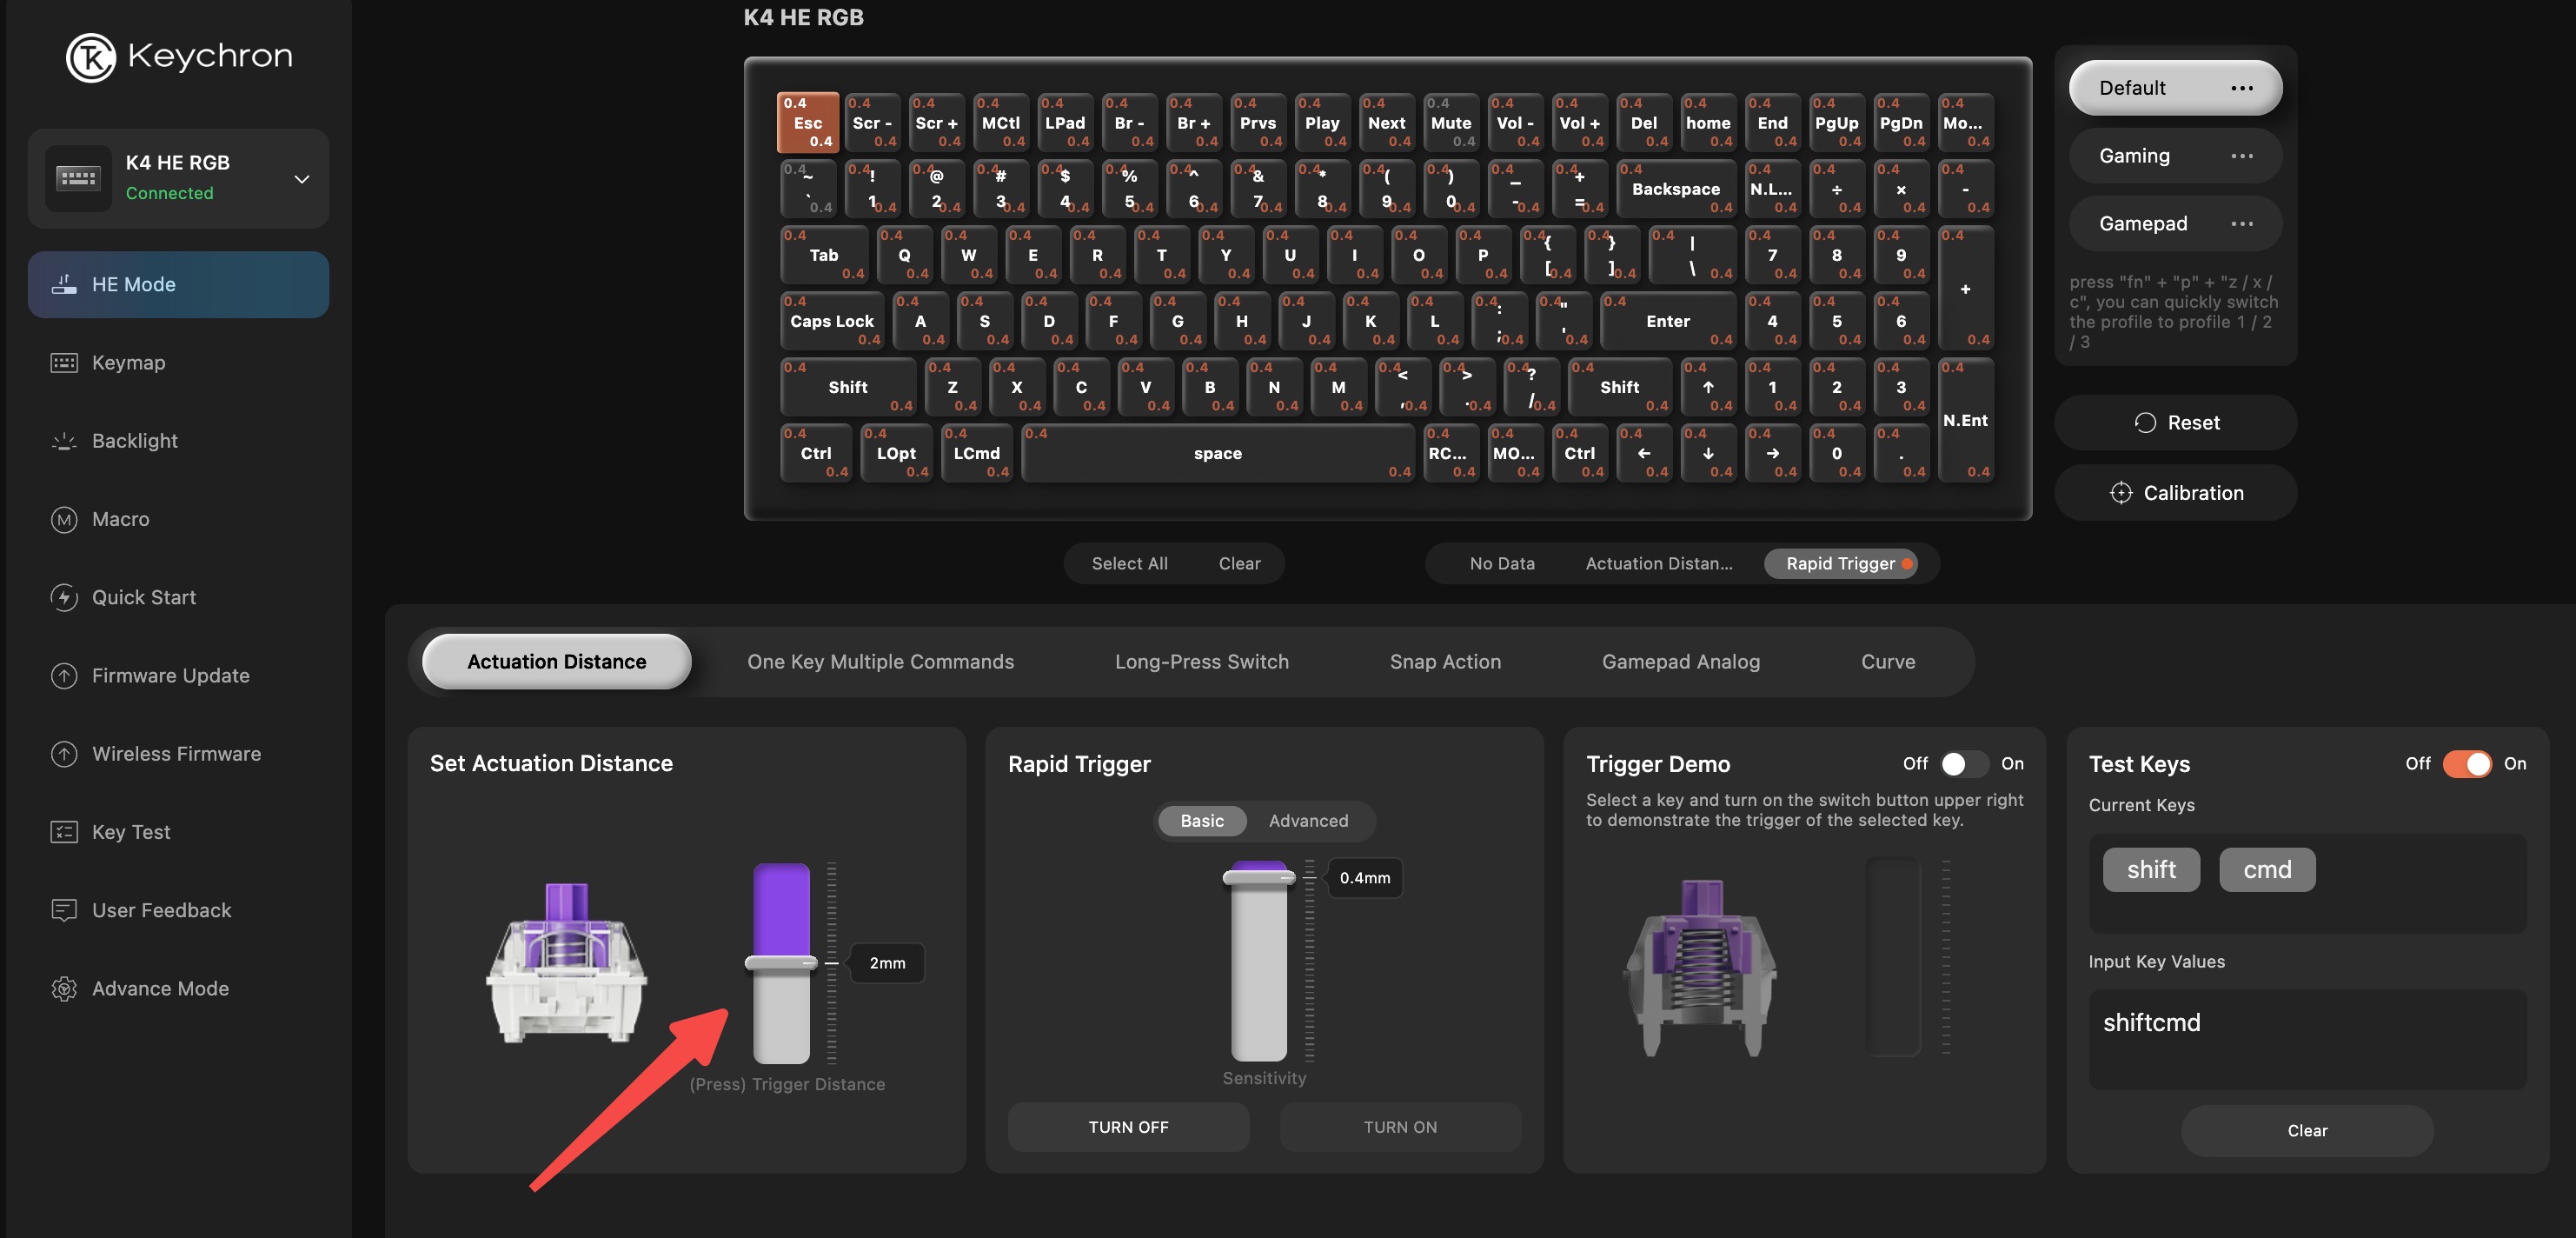Screen dimensions: 2576x1238
Task: Open the Keymap sidebar icon
Action: (64, 363)
